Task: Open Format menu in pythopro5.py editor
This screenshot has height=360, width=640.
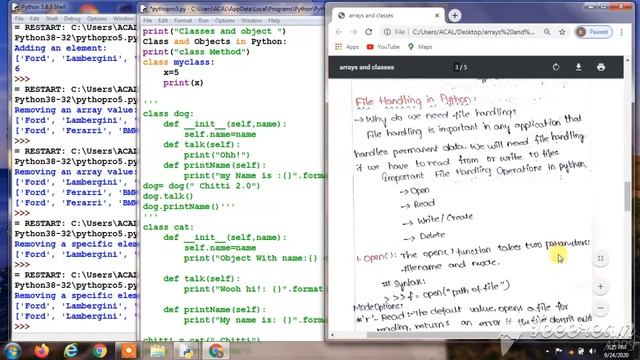Action: point(183,20)
